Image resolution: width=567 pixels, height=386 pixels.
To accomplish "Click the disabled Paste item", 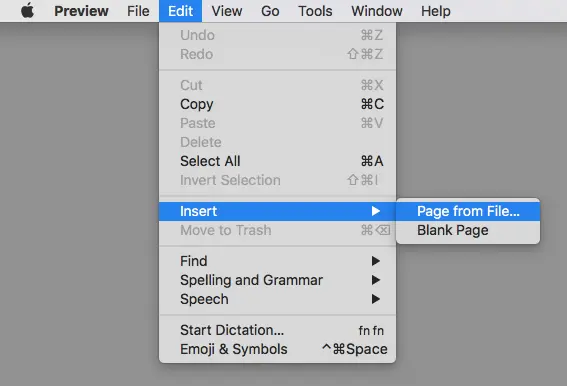I will click(x=277, y=123).
